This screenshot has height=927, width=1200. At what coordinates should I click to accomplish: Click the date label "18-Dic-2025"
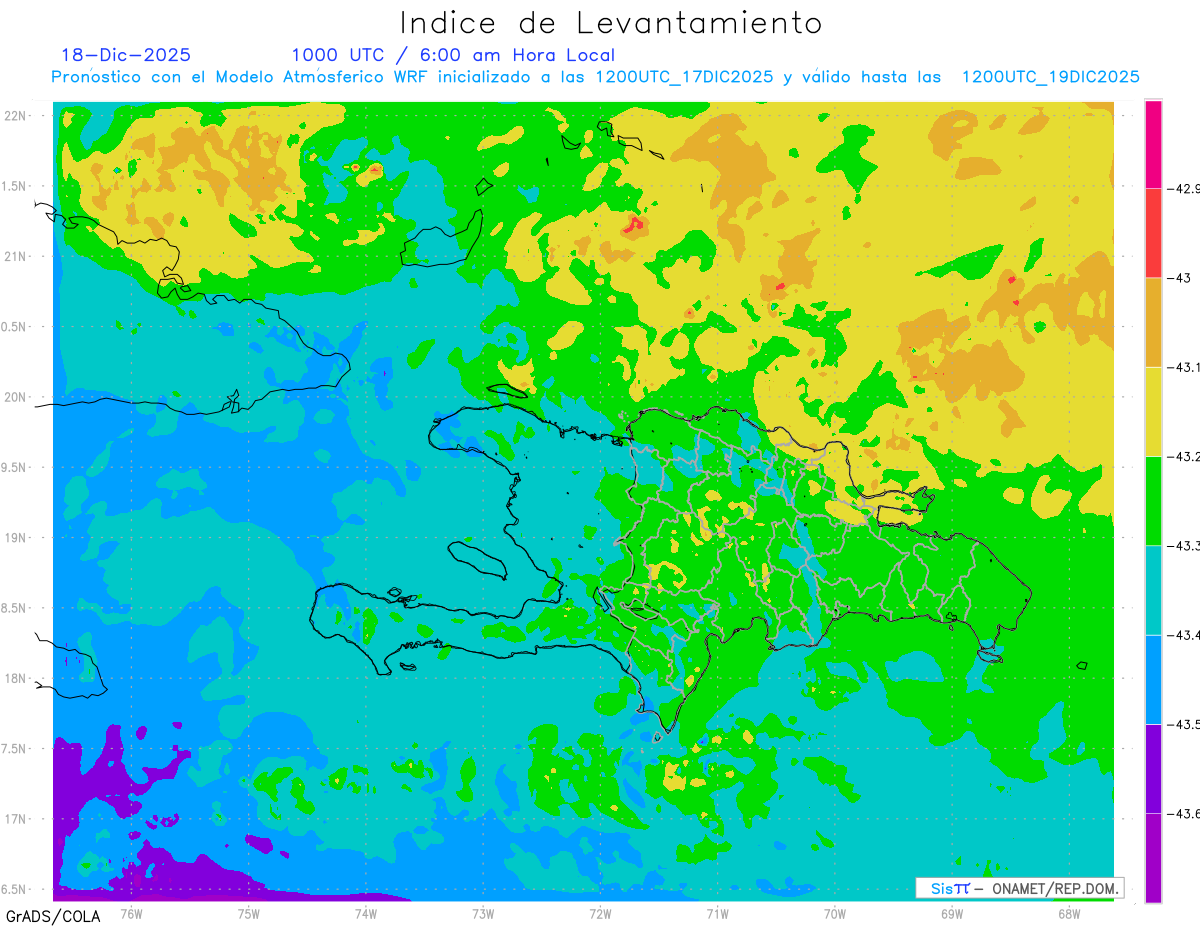pos(126,55)
